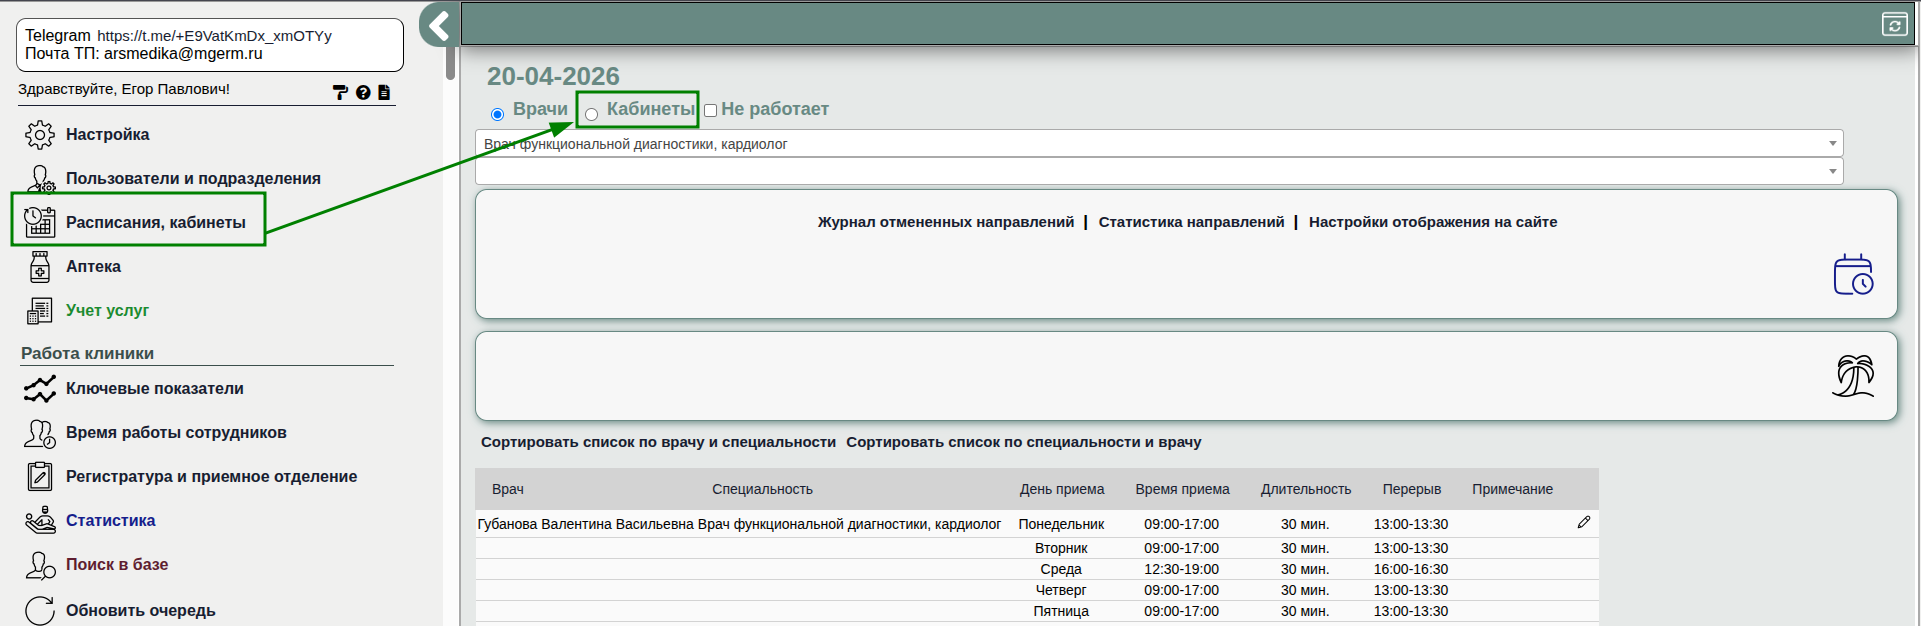1921x626 pixels.
Task: Enable the Не работает checkbox
Action: pos(710,111)
